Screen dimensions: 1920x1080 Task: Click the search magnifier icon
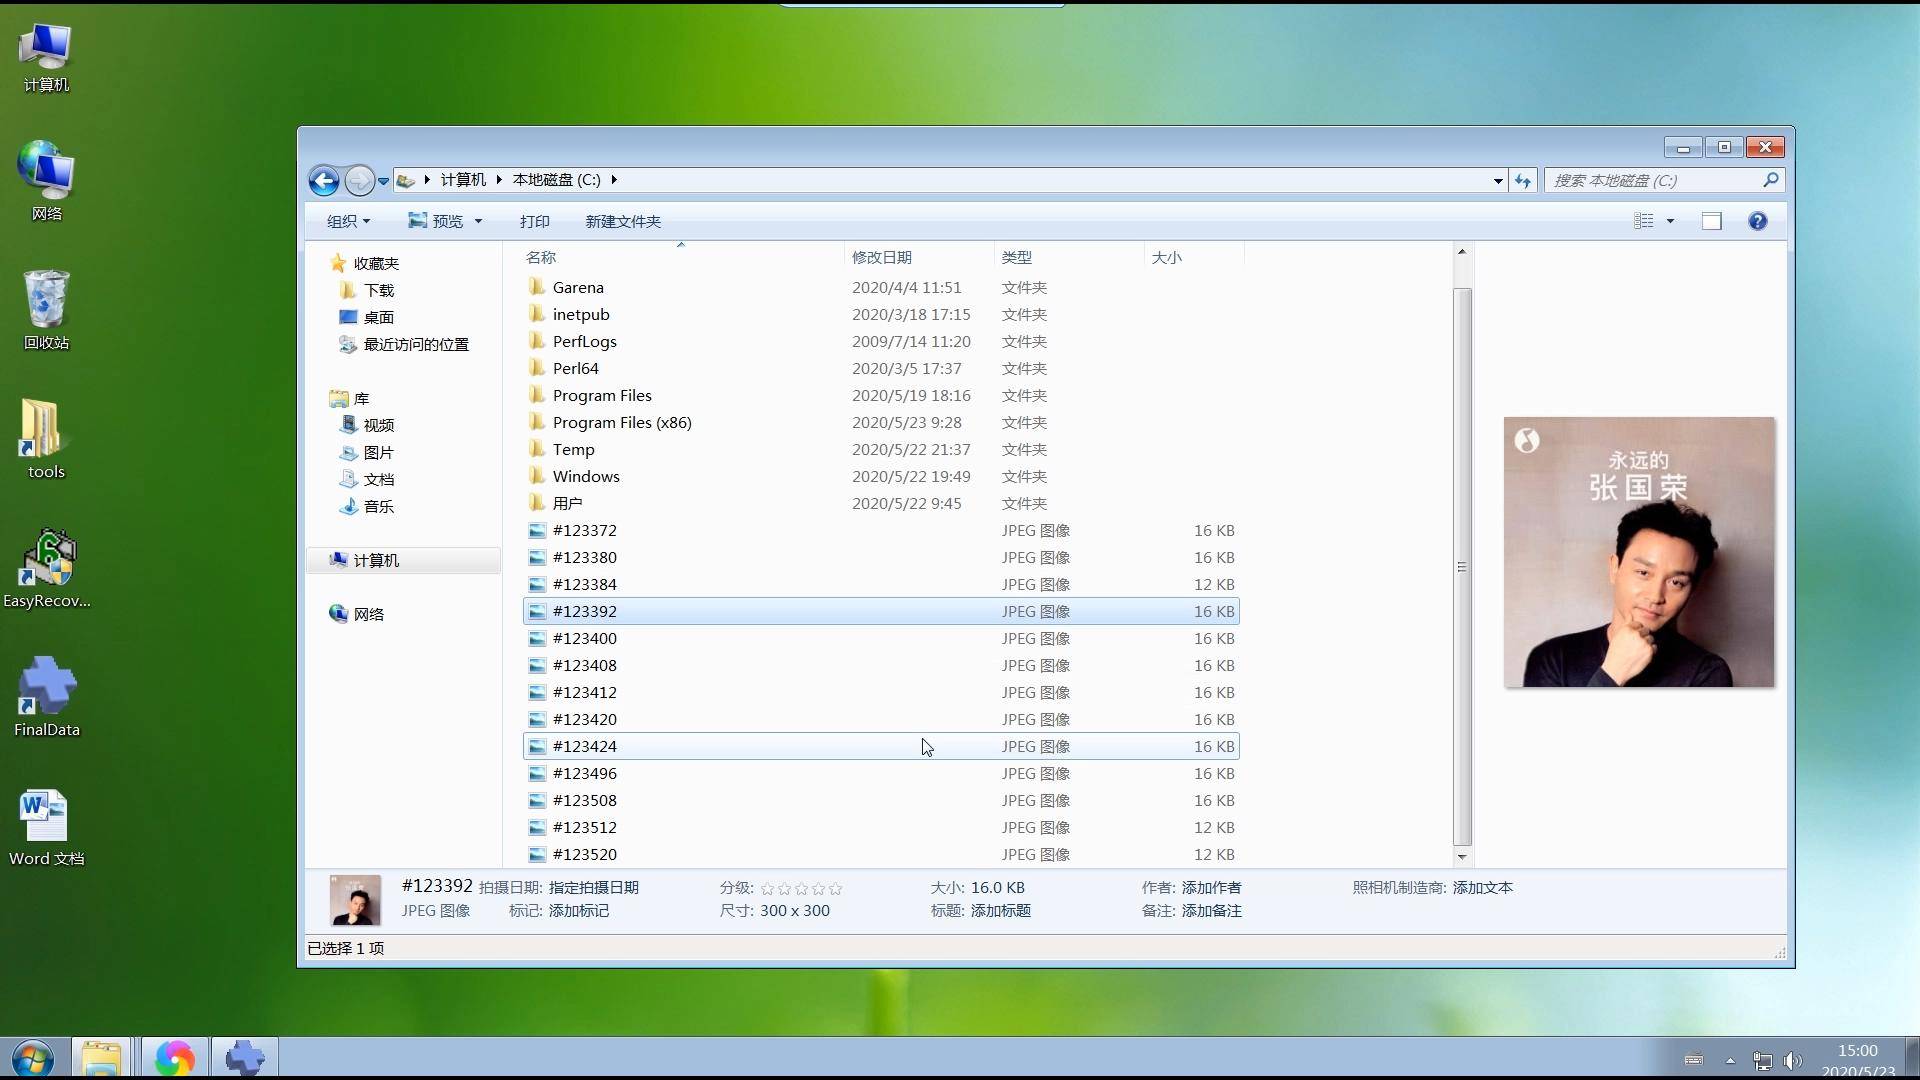1770,180
